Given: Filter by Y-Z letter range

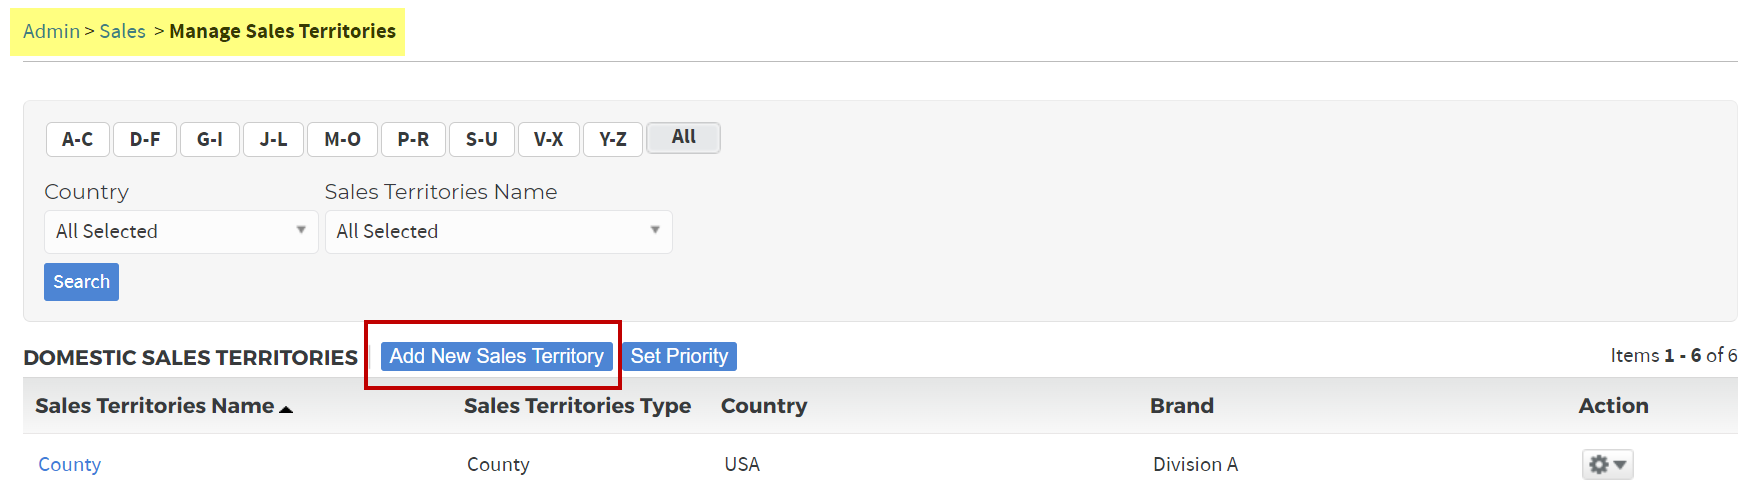Looking at the screenshot, I should pos(613,139).
